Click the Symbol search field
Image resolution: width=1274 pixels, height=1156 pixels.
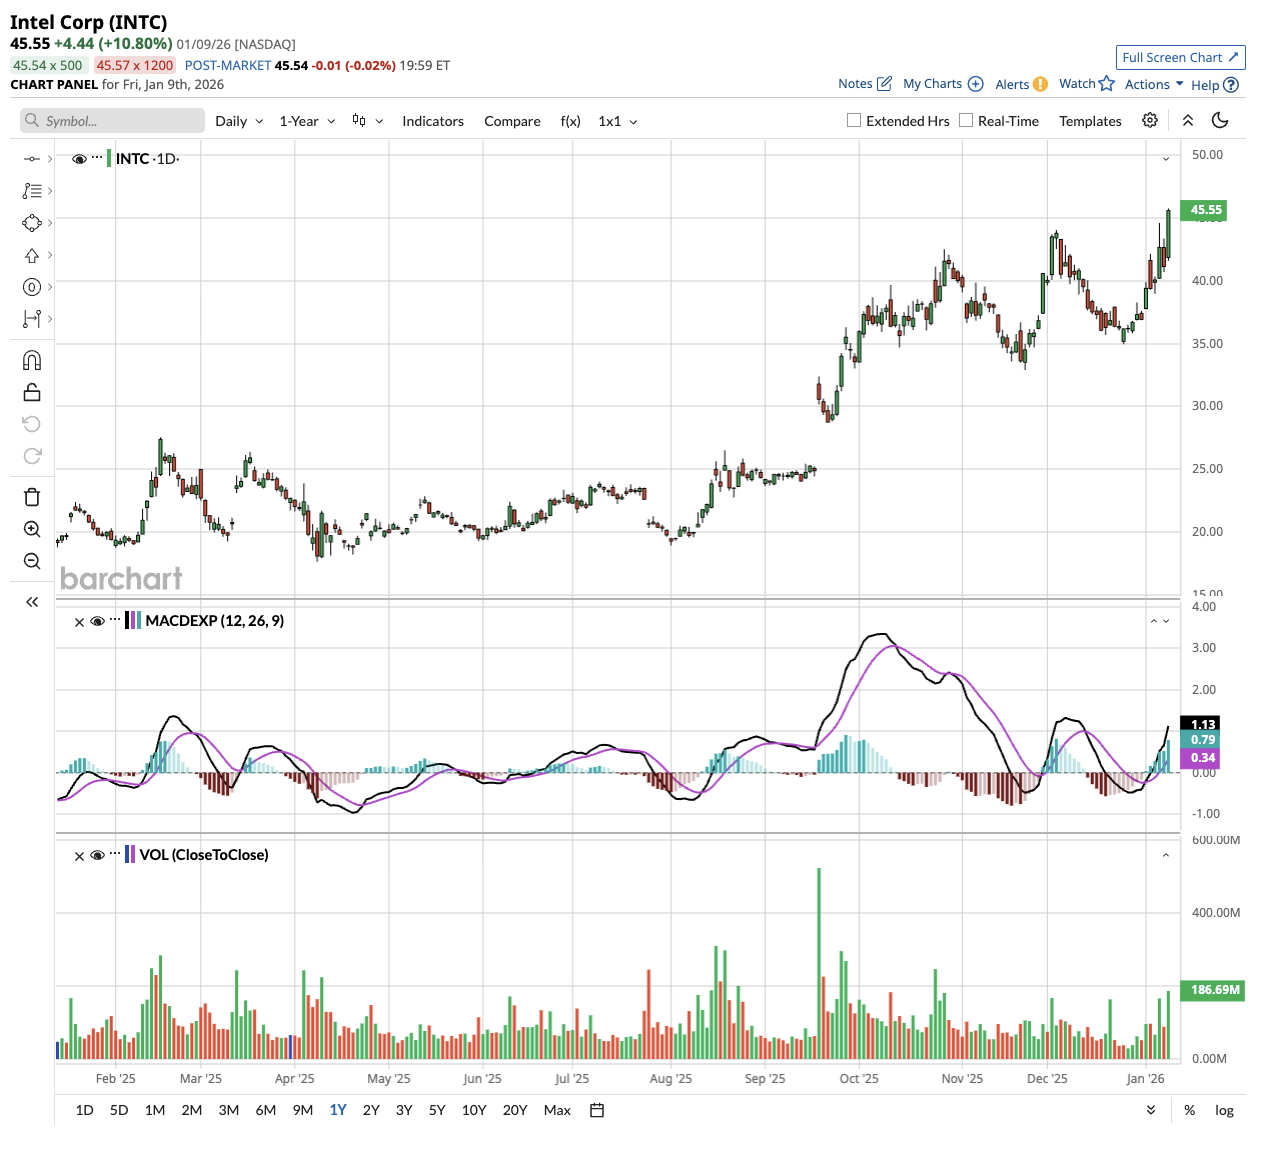coord(112,121)
